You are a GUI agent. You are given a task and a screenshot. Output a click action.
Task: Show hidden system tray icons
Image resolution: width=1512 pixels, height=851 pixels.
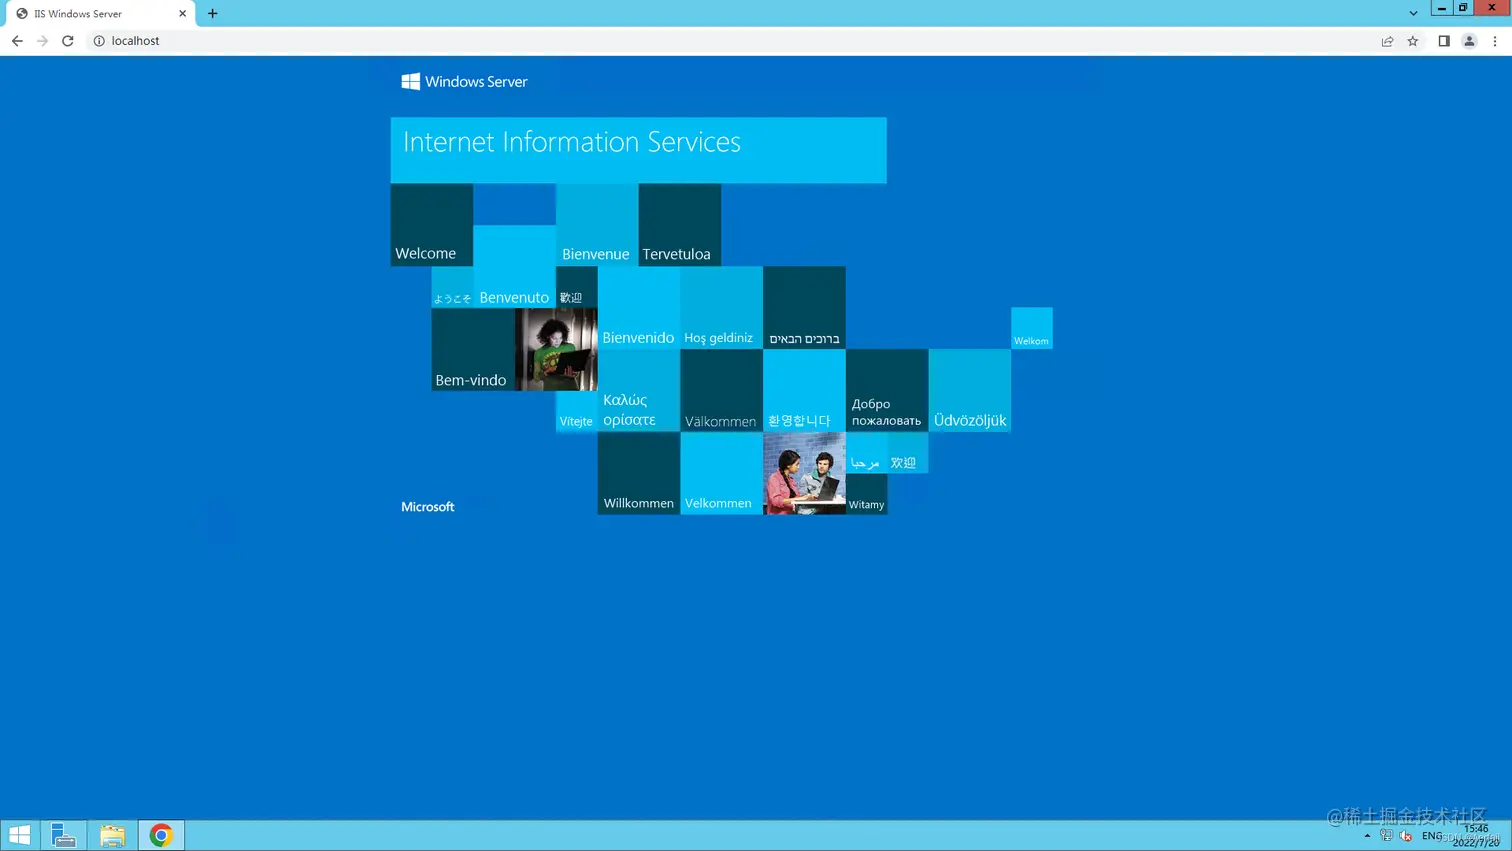click(x=1367, y=836)
